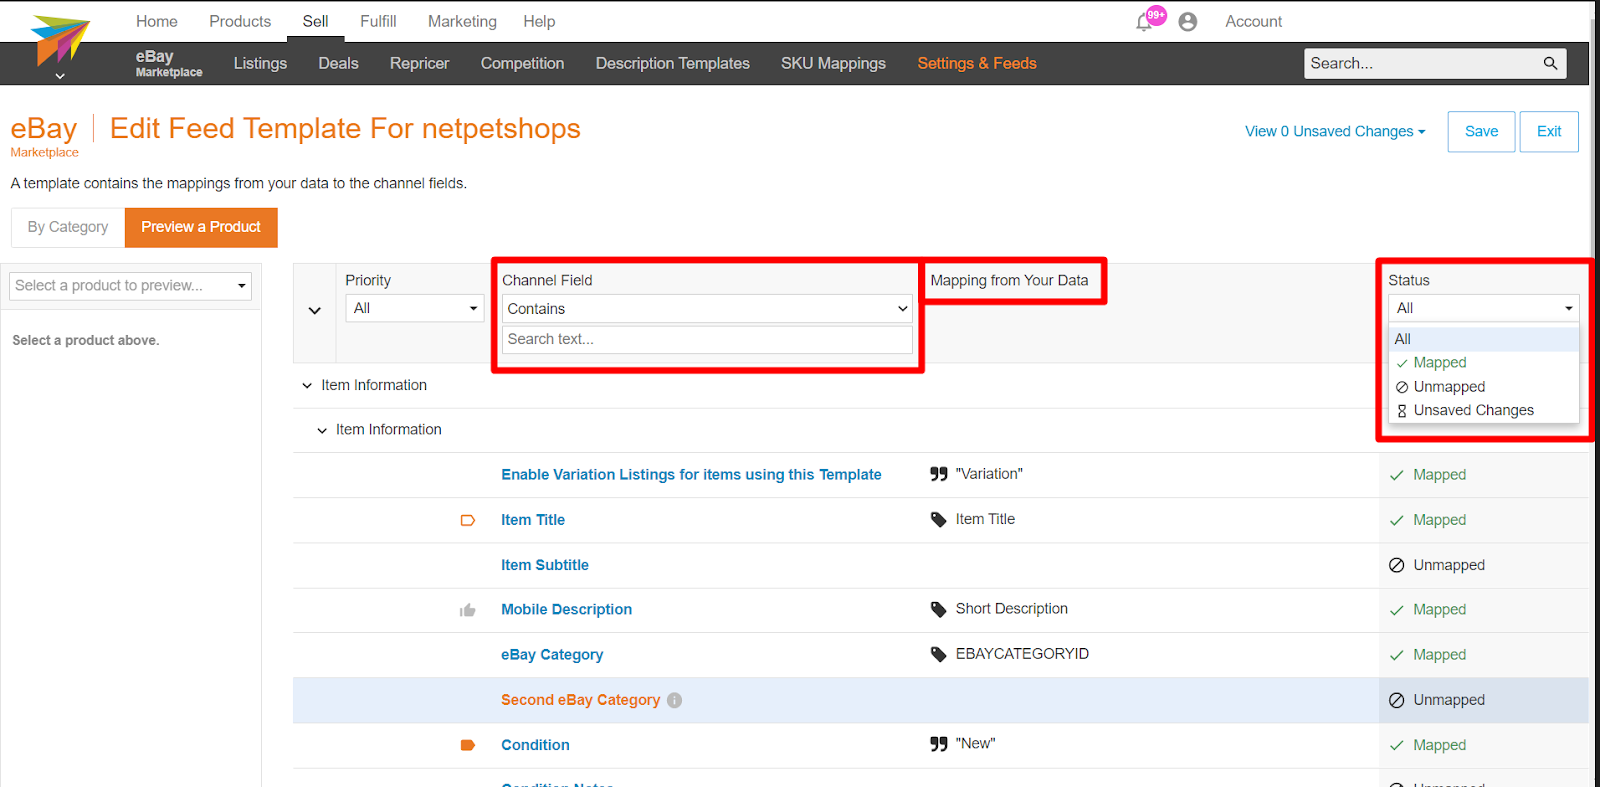Open the Sell menu
This screenshot has height=787, width=1600.
pyautogui.click(x=316, y=21)
